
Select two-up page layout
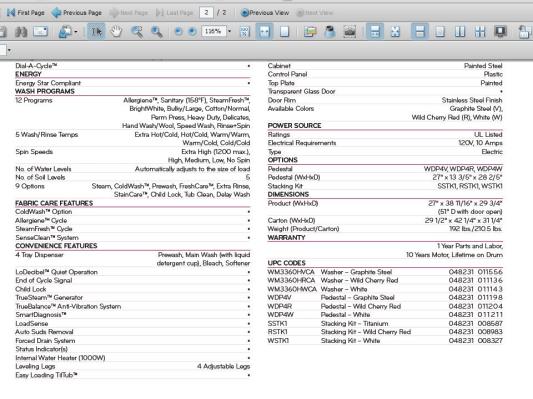[x=460, y=32]
